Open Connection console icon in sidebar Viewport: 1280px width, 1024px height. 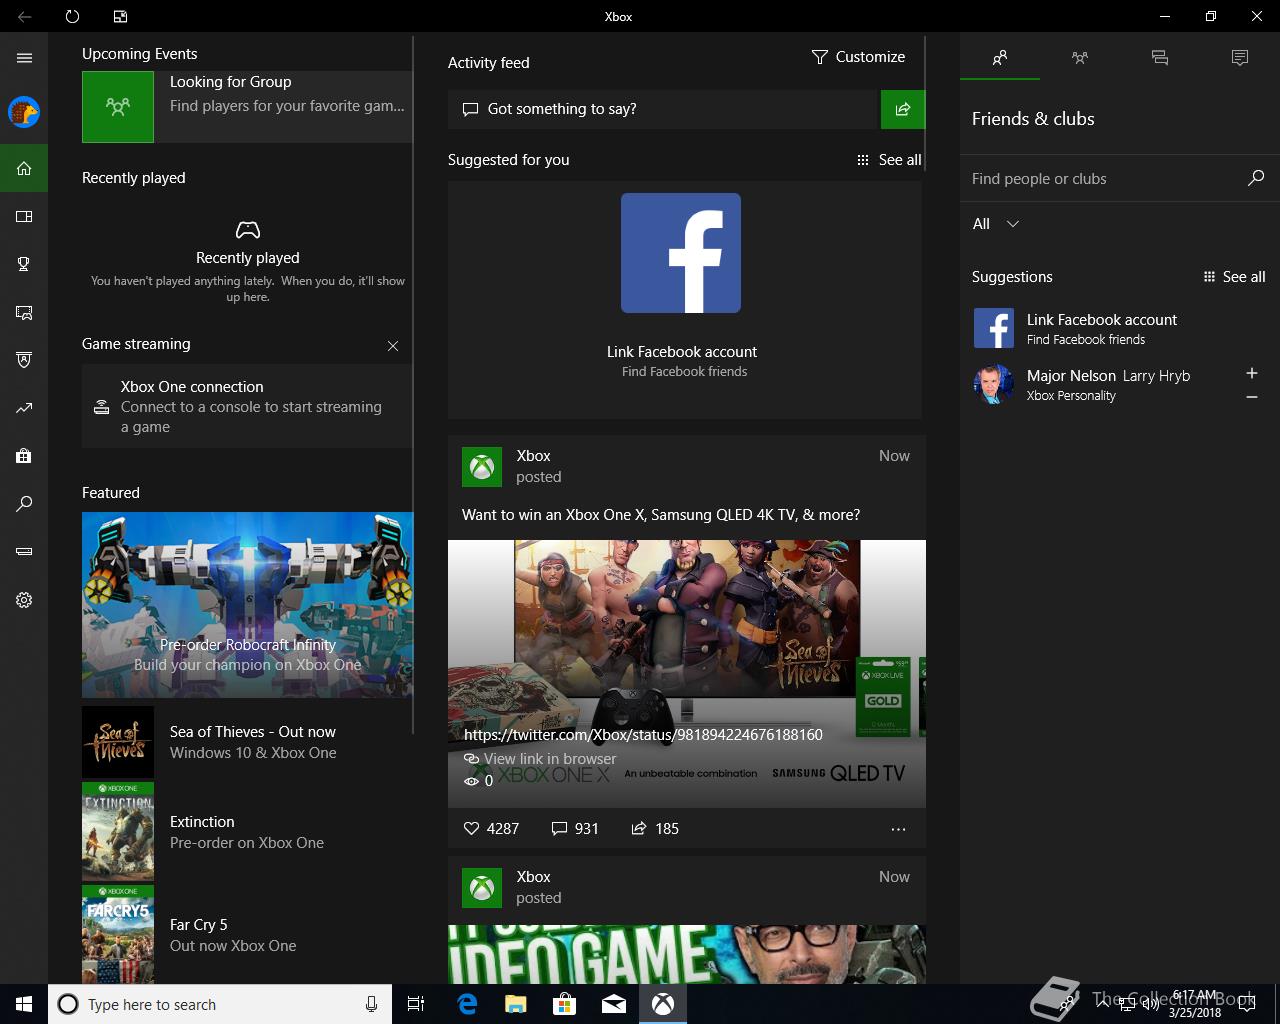(24, 552)
